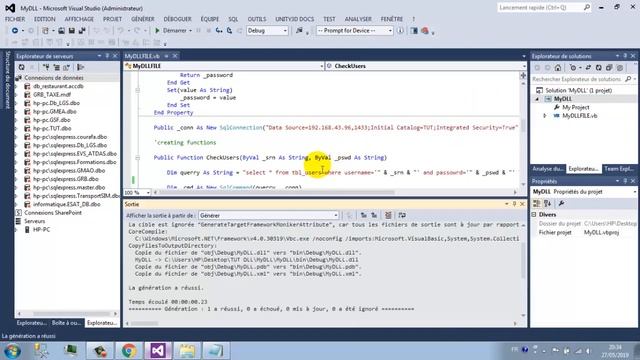
Task: Collapse the MyDLL project node
Action: click(x=537, y=99)
